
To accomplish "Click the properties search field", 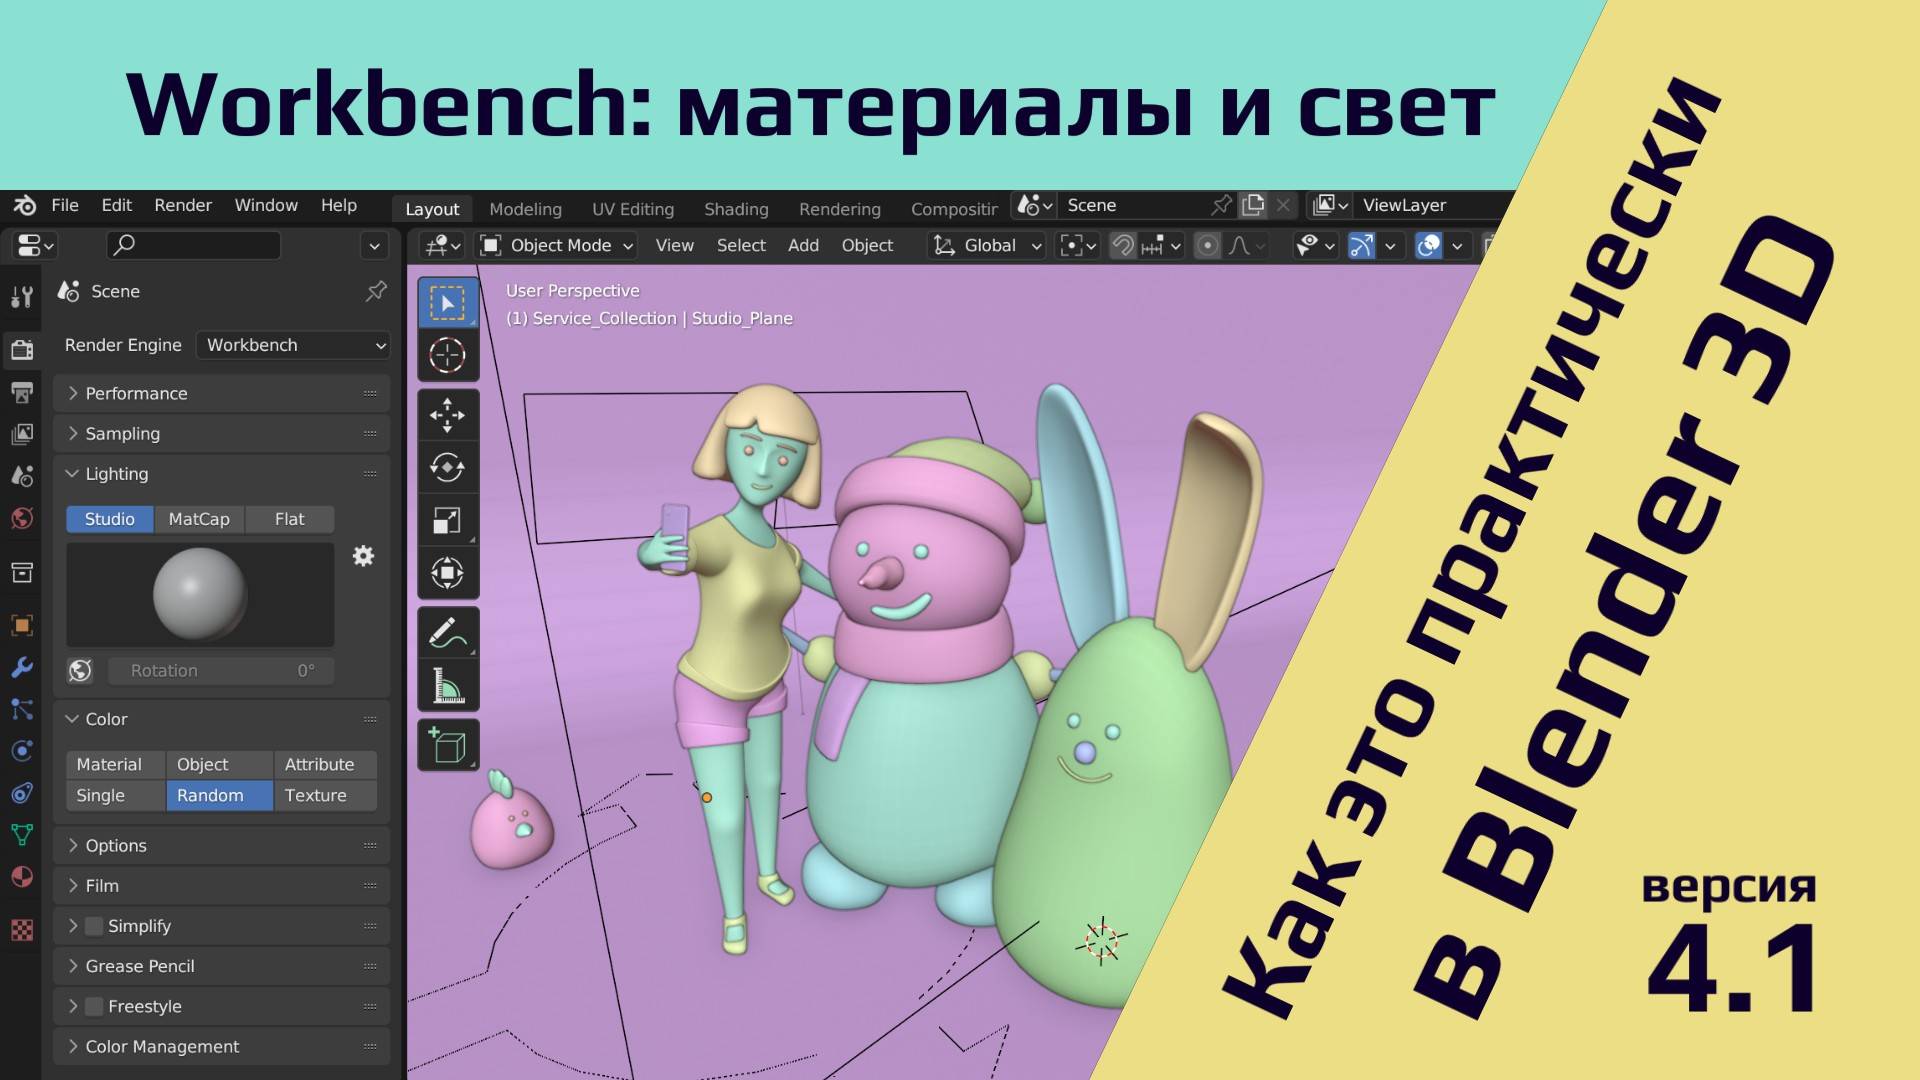I will pos(193,245).
